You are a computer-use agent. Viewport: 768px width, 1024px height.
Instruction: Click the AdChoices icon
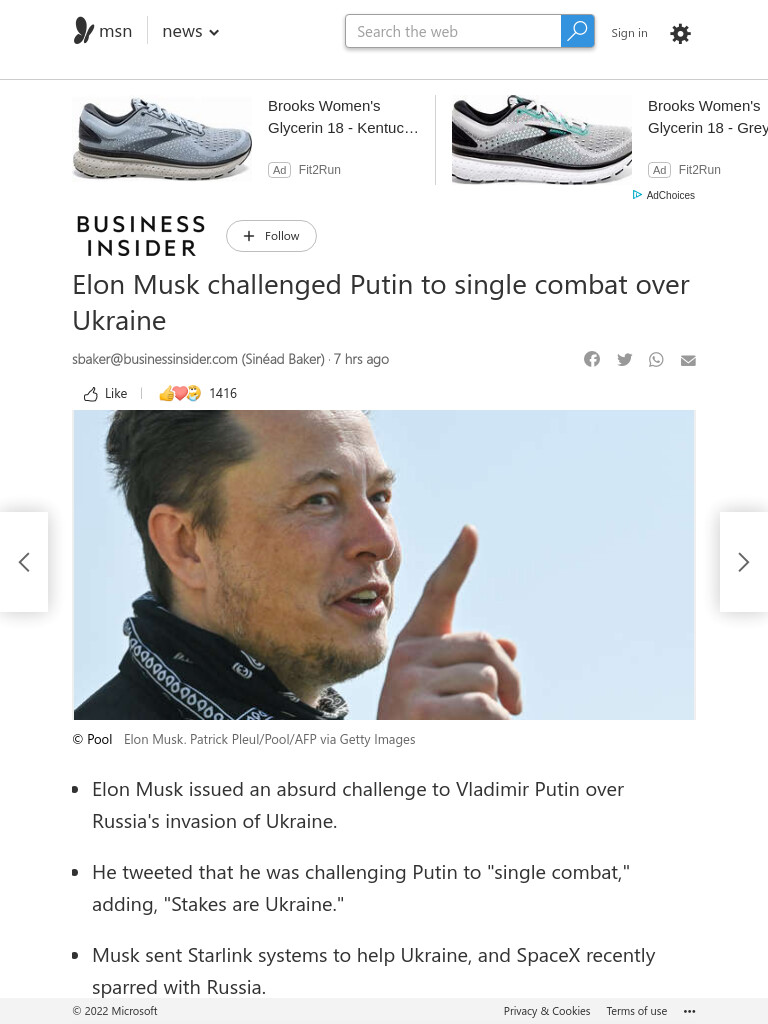point(637,195)
